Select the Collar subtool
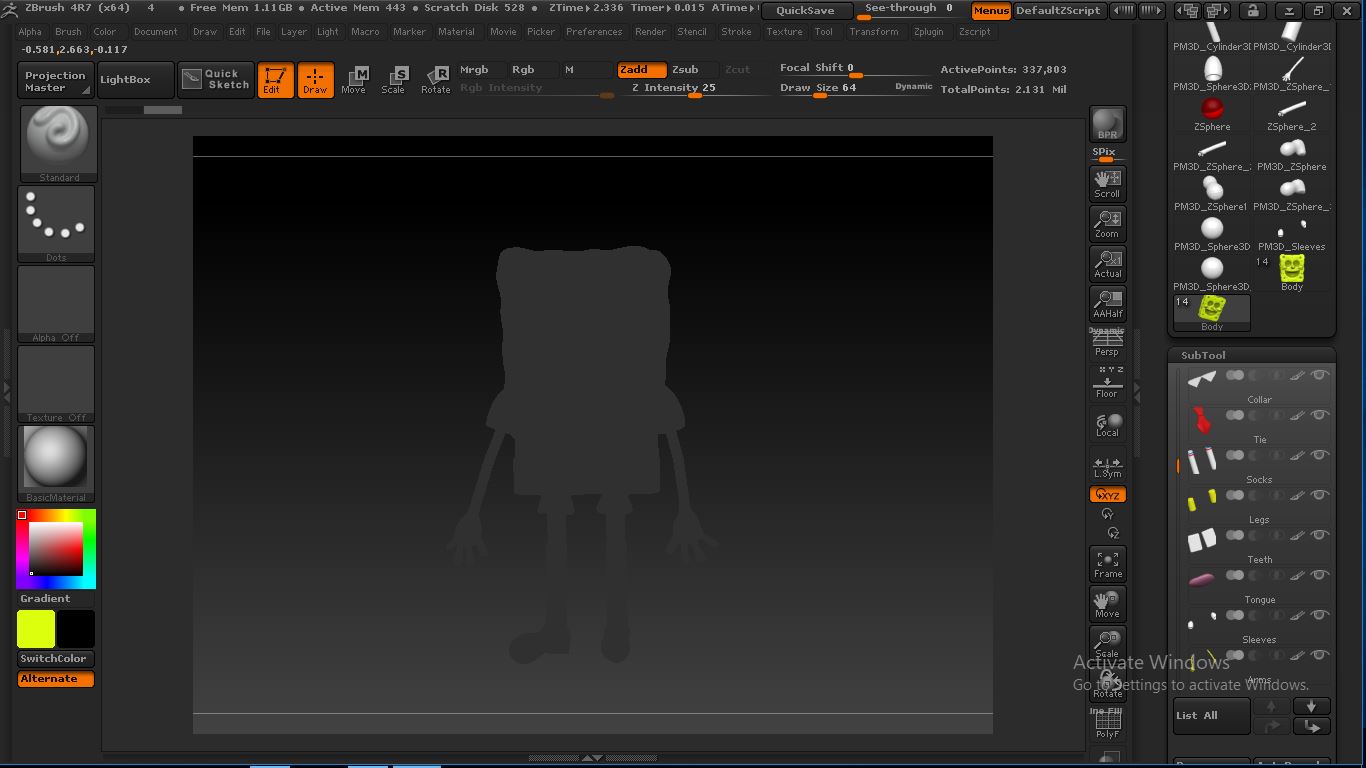This screenshot has width=1366, height=768. pyautogui.click(x=1259, y=384)
